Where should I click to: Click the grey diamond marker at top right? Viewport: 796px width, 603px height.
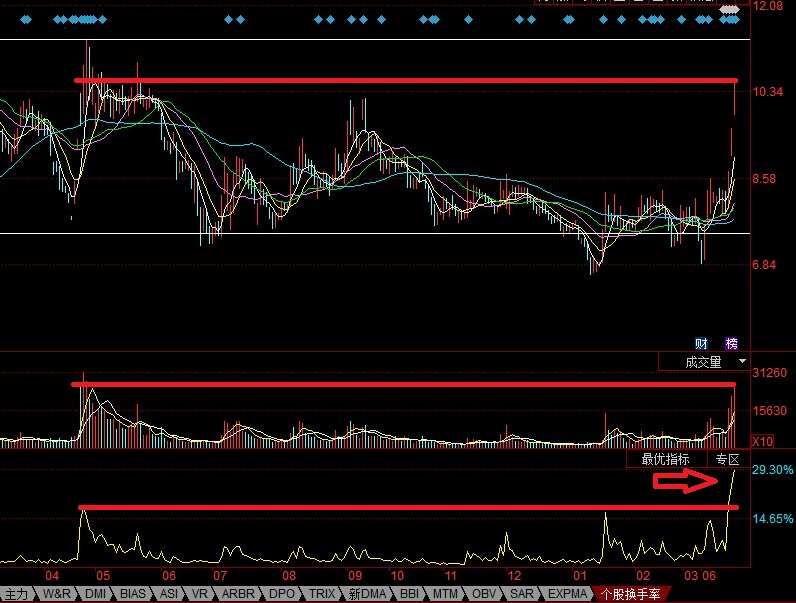[x=729, y=9]
